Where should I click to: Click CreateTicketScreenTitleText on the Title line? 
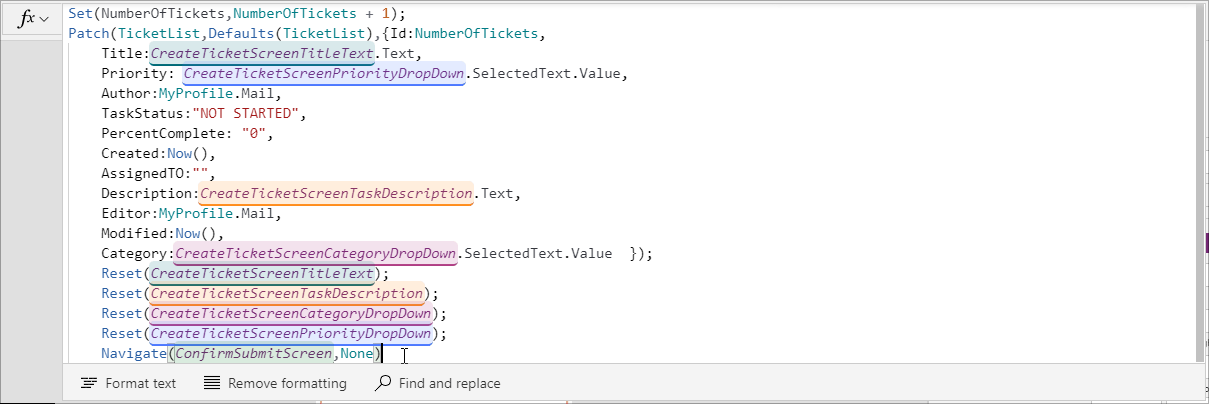(262, 53)
